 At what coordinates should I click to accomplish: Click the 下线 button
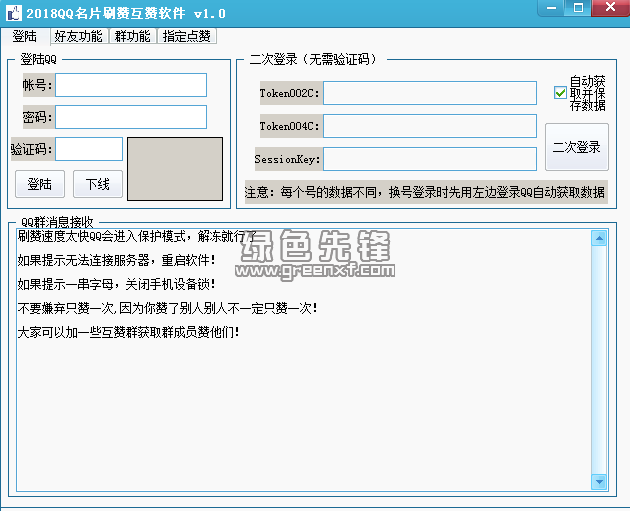click(98, 184)
